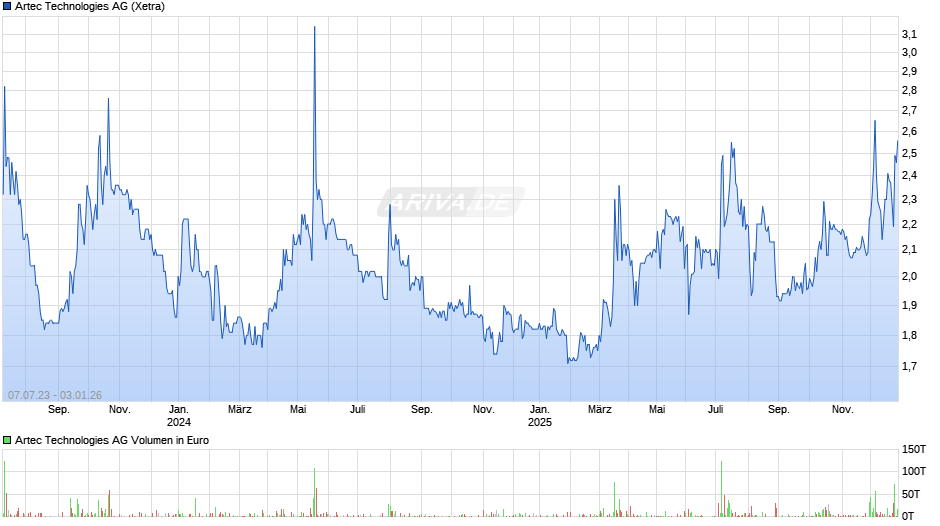940x526 pixels.
Task: Select the label Artec Technologies AG Volumen in Euro
Action: pos(112,440)
